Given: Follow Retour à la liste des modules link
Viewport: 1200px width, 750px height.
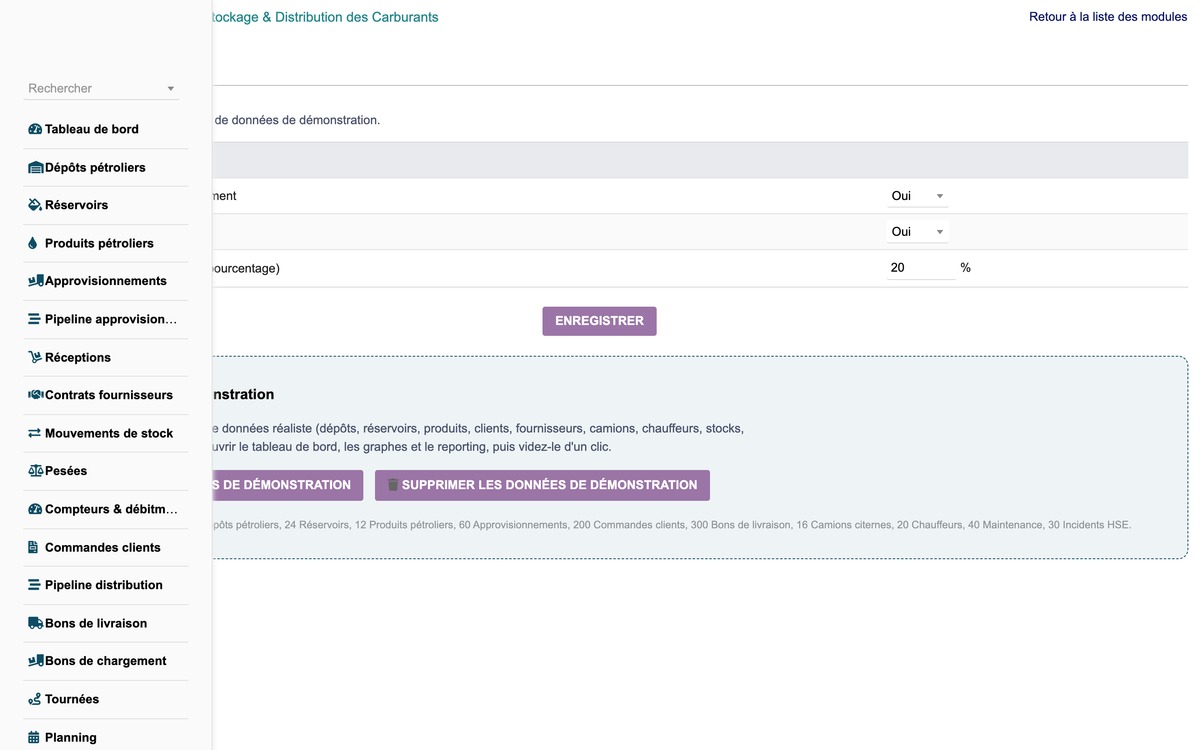Looking at the screenshot, I should tap(1108, 17).
